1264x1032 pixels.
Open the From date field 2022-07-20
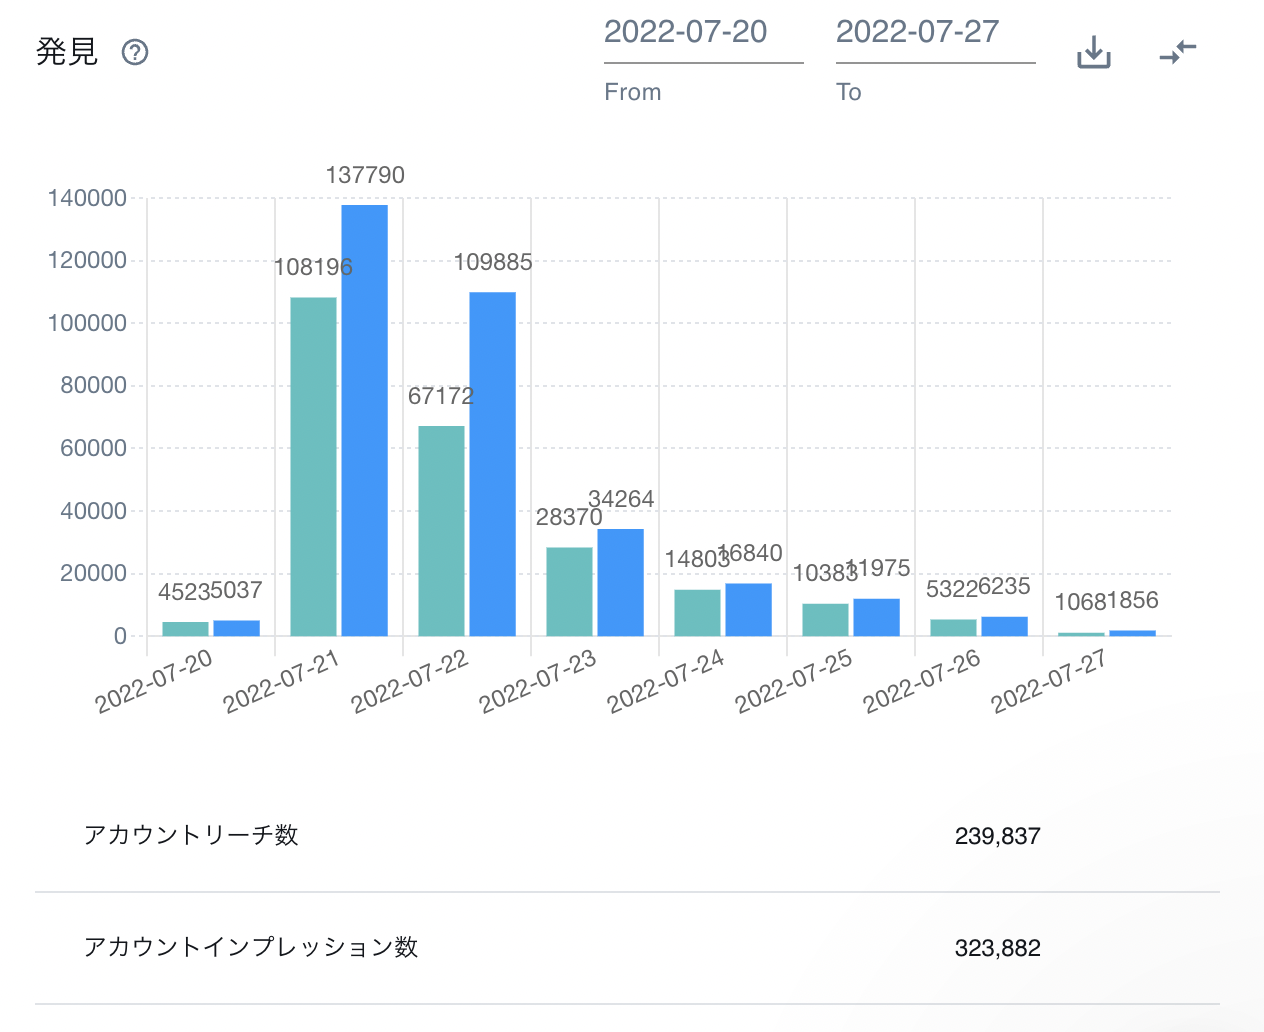[703, 33]
